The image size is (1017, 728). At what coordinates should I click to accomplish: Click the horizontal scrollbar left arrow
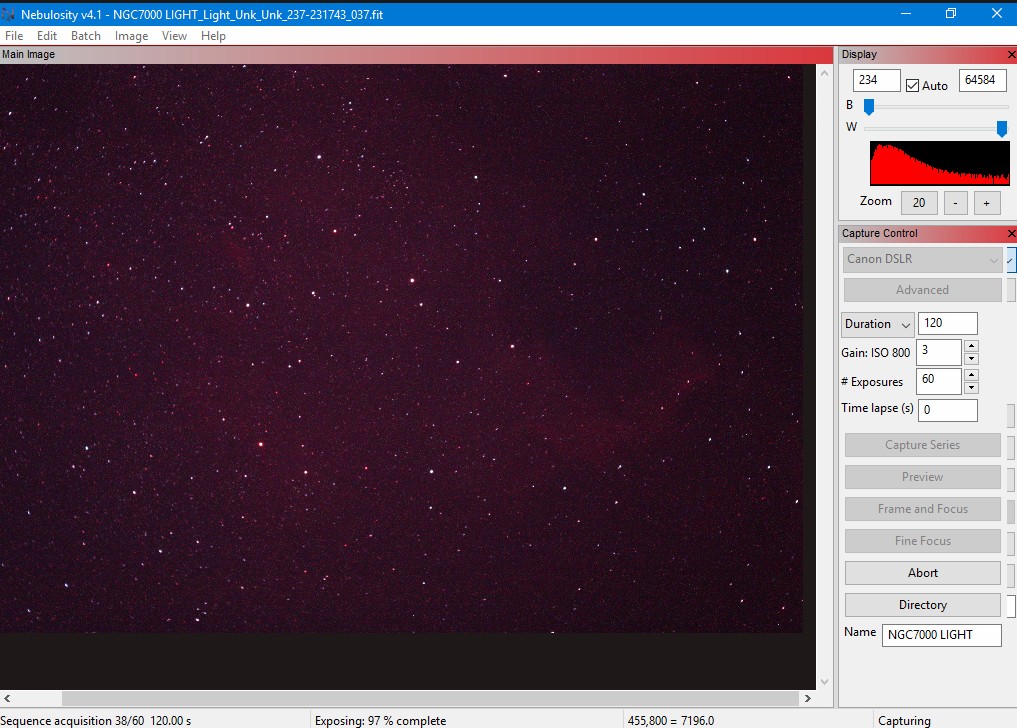tap(7, 698)
